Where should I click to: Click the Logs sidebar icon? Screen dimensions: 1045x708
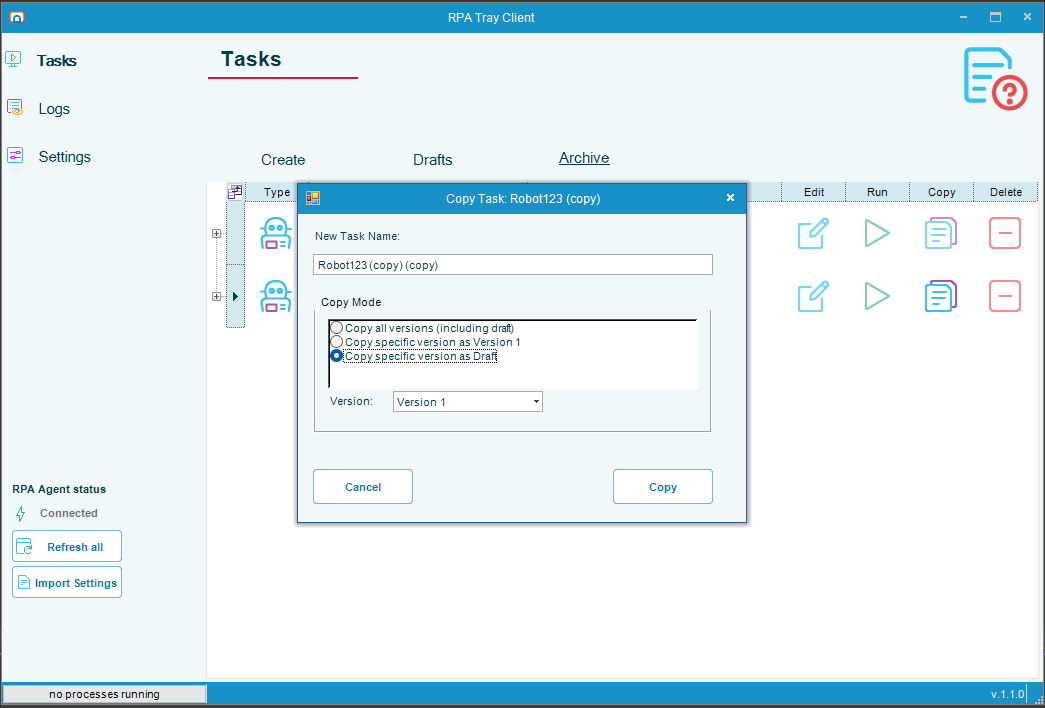coord(15,107)
